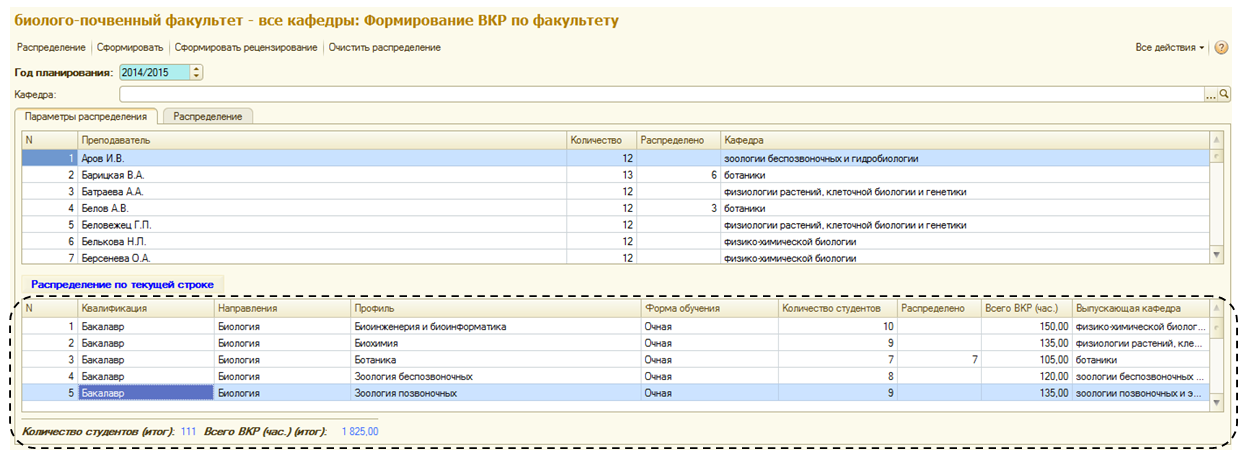Image resolution: width=1245 pixels, height=454 pixels.
Task: Select teacher row Белькова Н.Л.
Action: (x=615, y=241)
